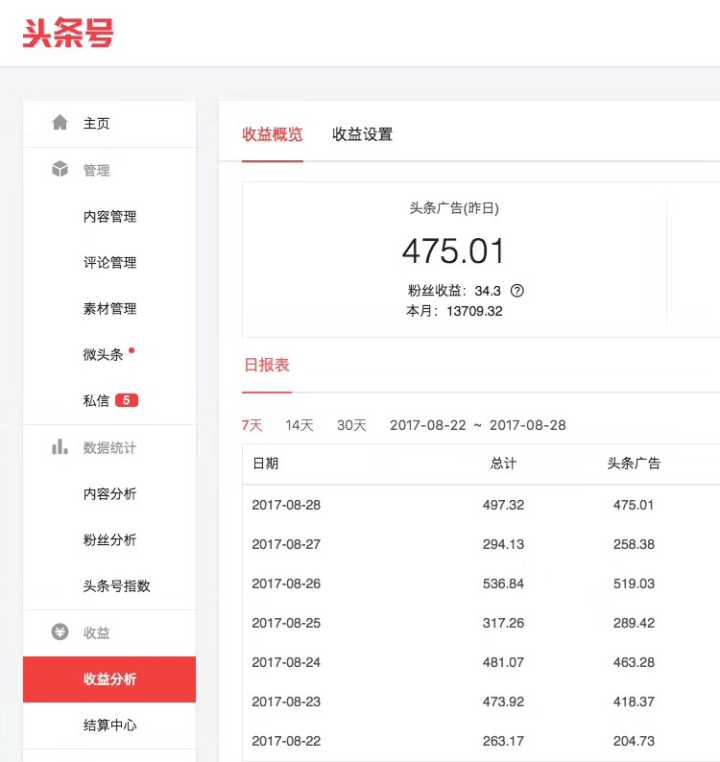Click the 日期 column header
720x762 pixels.
pos(266,463)
